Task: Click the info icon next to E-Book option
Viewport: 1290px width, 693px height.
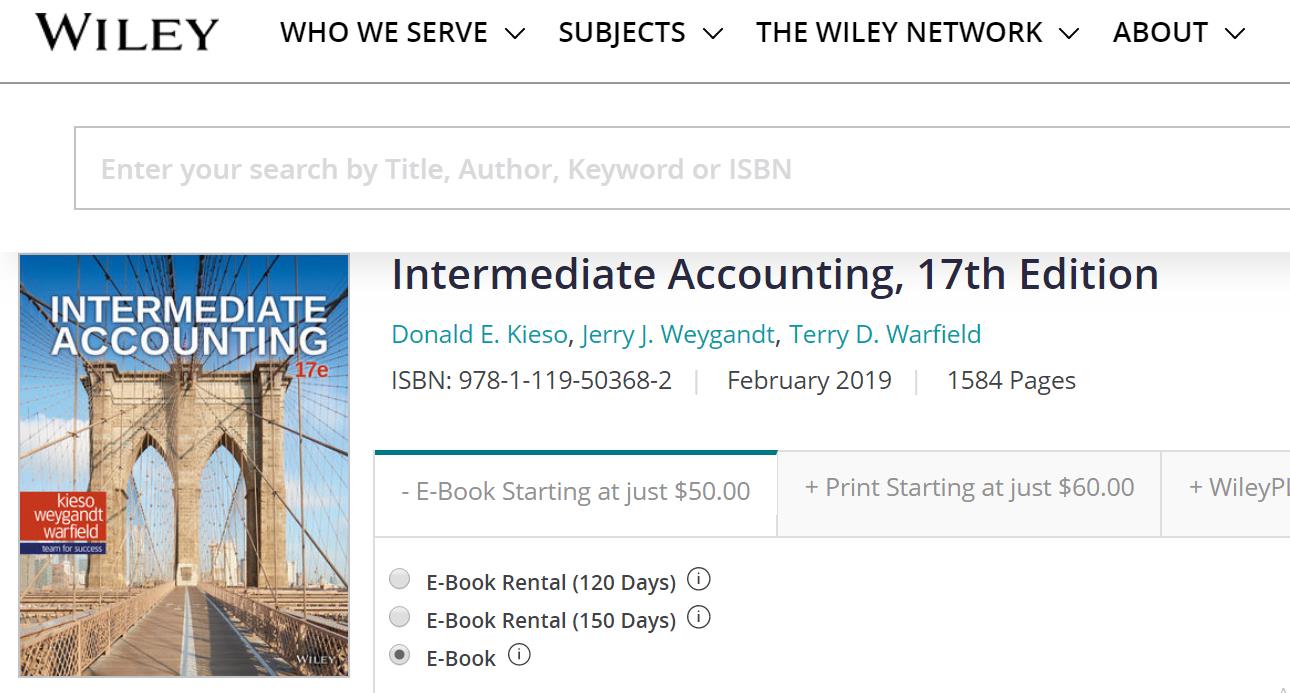Action: [518, 655]
